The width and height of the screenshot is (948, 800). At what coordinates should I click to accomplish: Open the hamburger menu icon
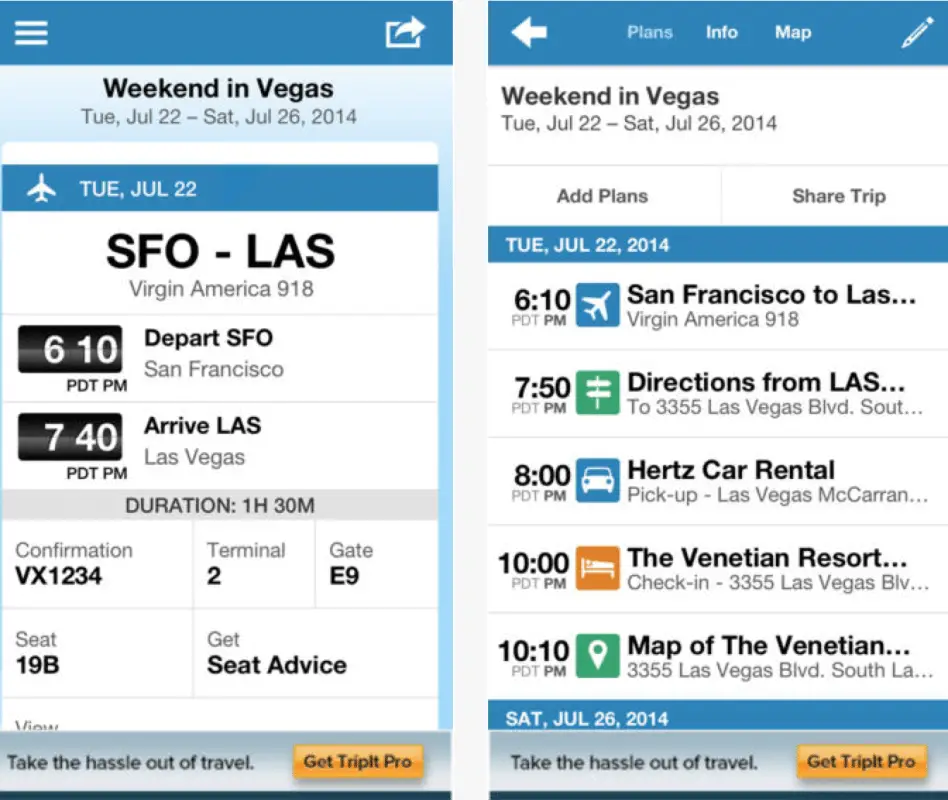point(31,33)
